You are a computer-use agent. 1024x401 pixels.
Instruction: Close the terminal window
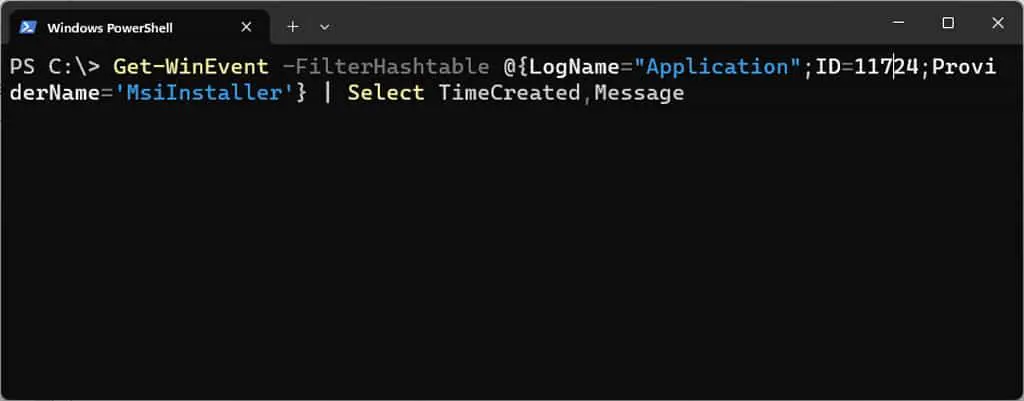[998, 23]
